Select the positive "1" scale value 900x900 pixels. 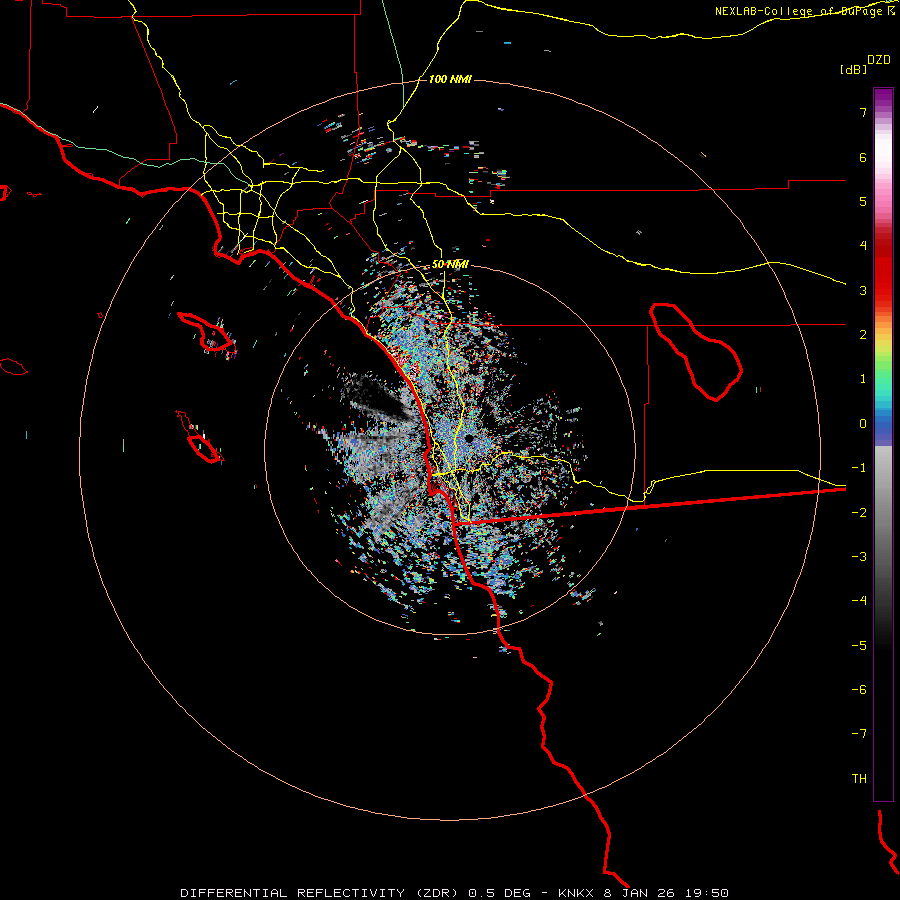(863, 379)
